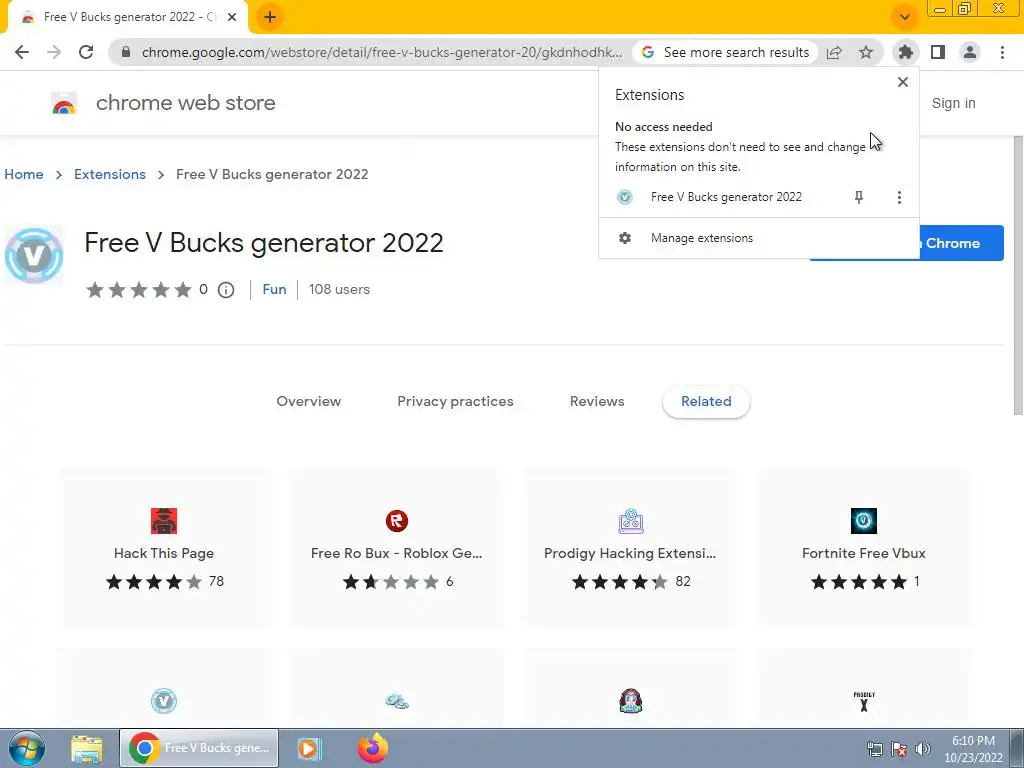Close the Free V Bucks generator tab
Viewport: 1024px width, 768px height.
pos(232,17)
